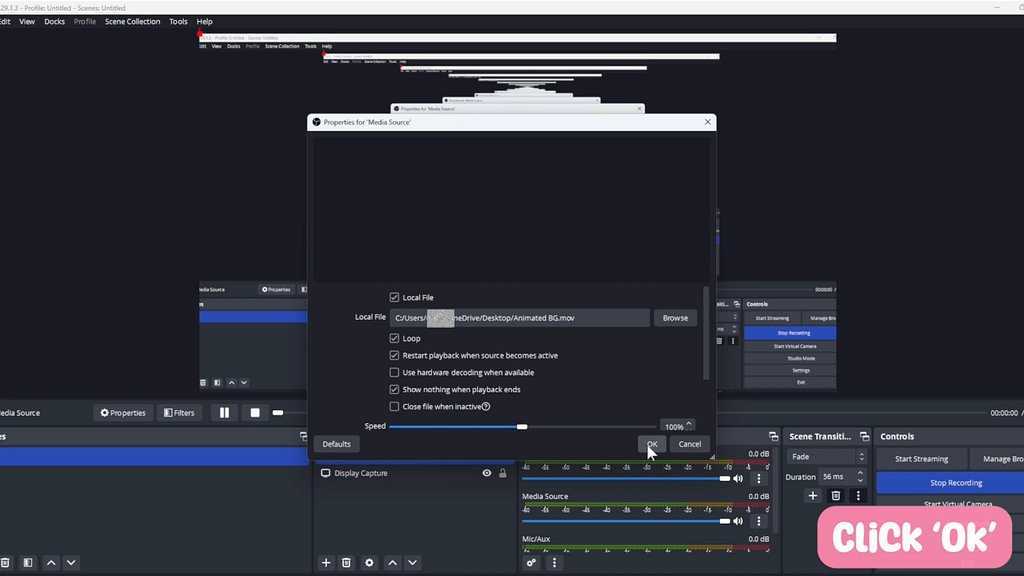
Task: Open advanced audio properties gears icon
Action: 531,563
